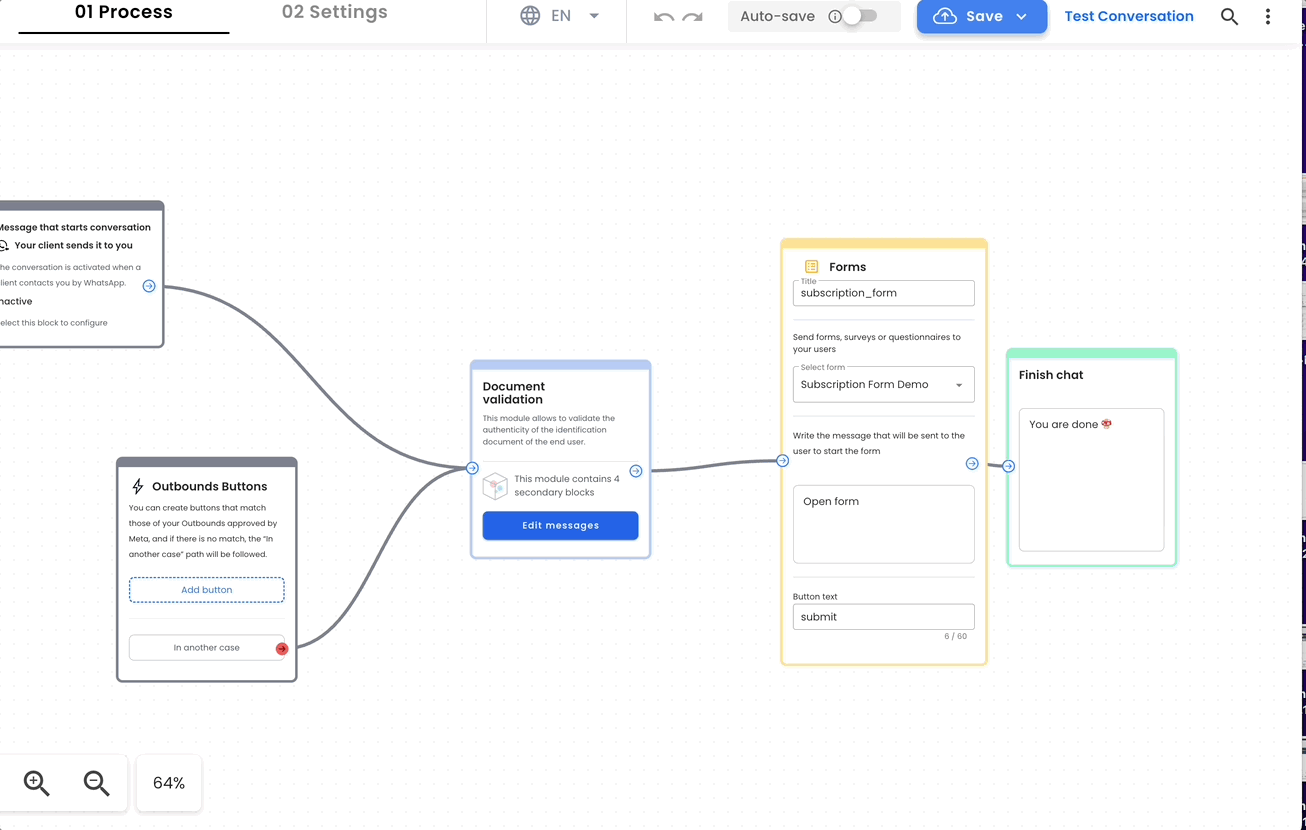Image resolution: width=1306 pixels, height=830 pixels.
Task: Click the lightning bolt icon on Outbounds Buttons
Action: (137, 485)
